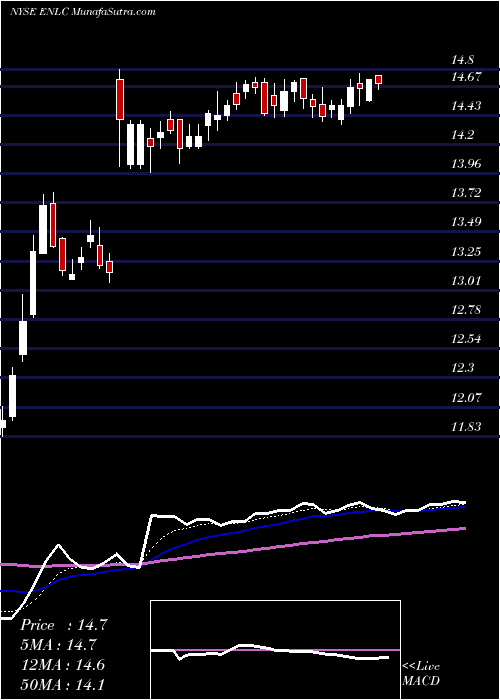Click the 14.8 price axis label
Image resolution: width=500 pixels, height=700 pixels.
click(463, 60)
